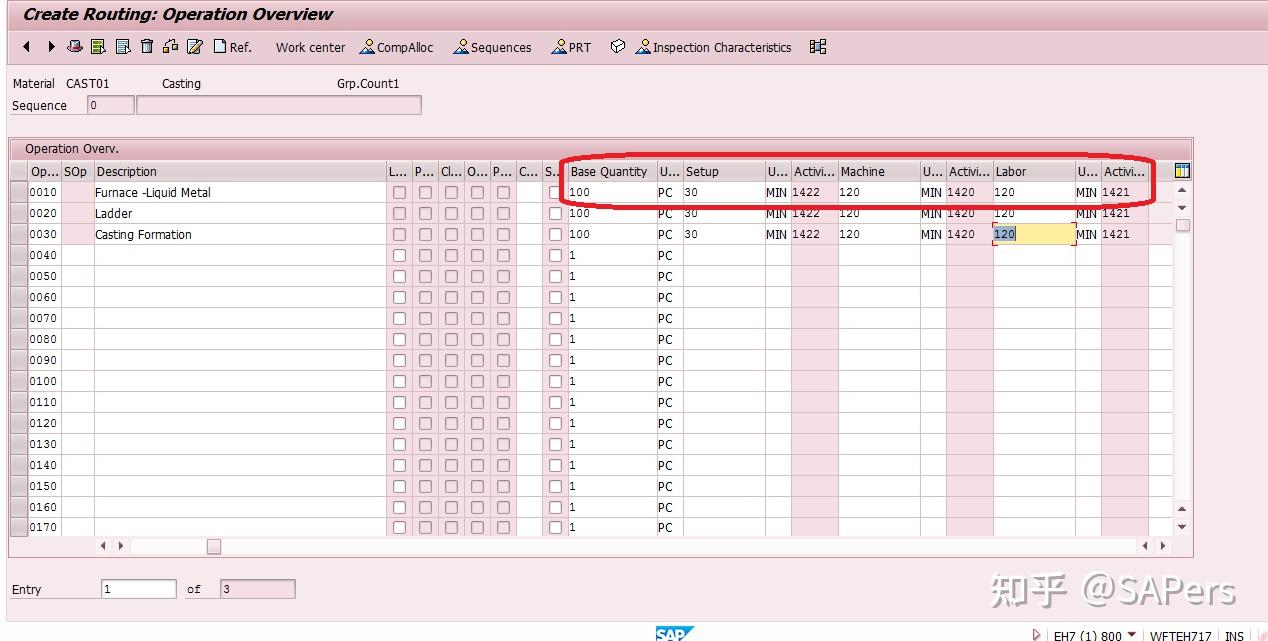The width and height of the screenshot is (1268, 641).
Task: Click the Entry number input field
Action: 137,589
